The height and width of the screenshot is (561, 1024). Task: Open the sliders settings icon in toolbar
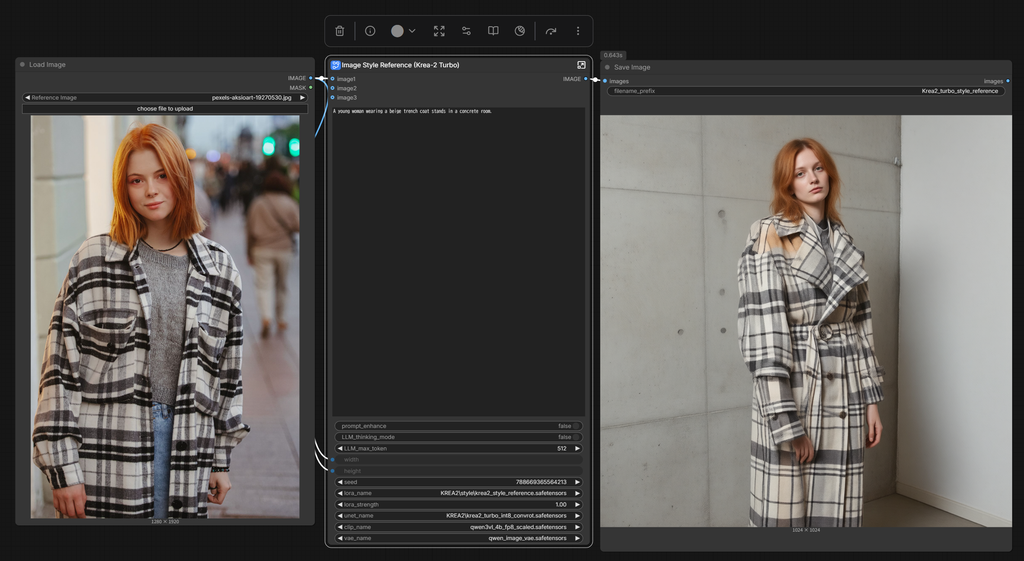466,31
